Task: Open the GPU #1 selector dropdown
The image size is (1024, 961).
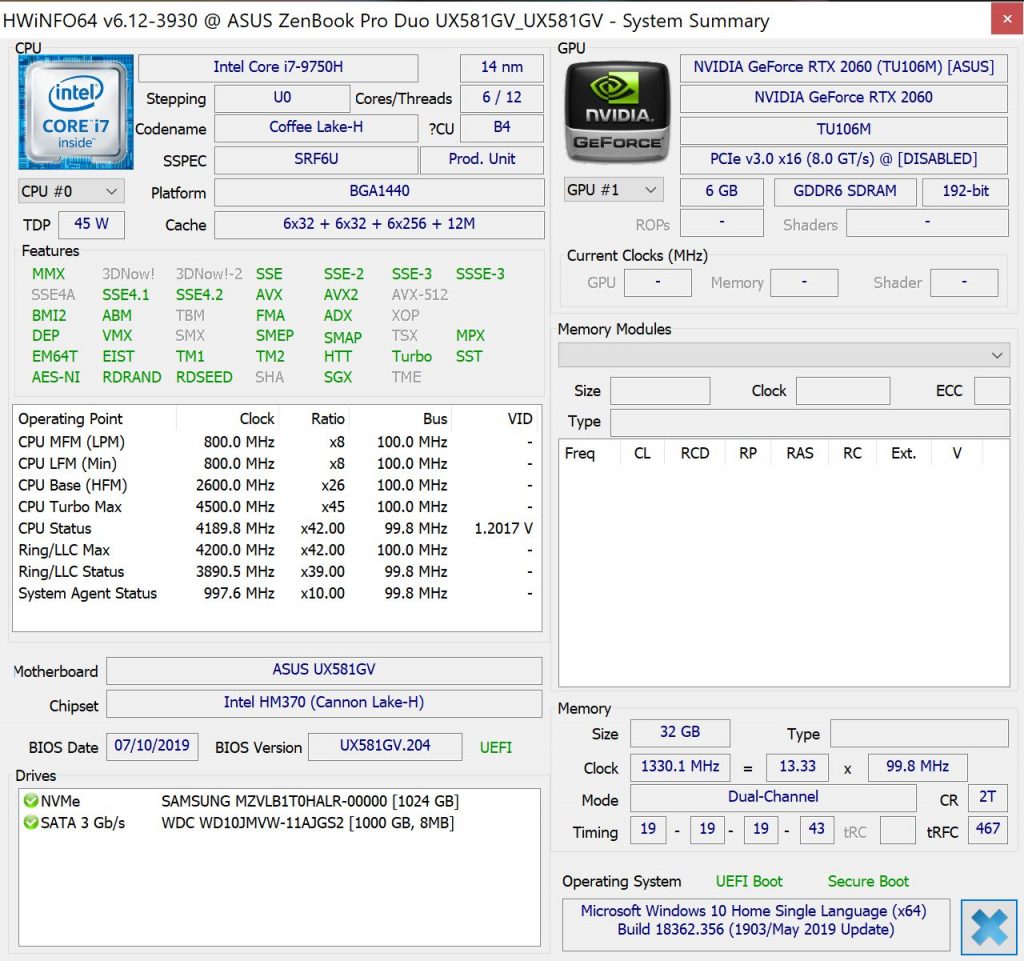Action: click(x=613, y=190)
